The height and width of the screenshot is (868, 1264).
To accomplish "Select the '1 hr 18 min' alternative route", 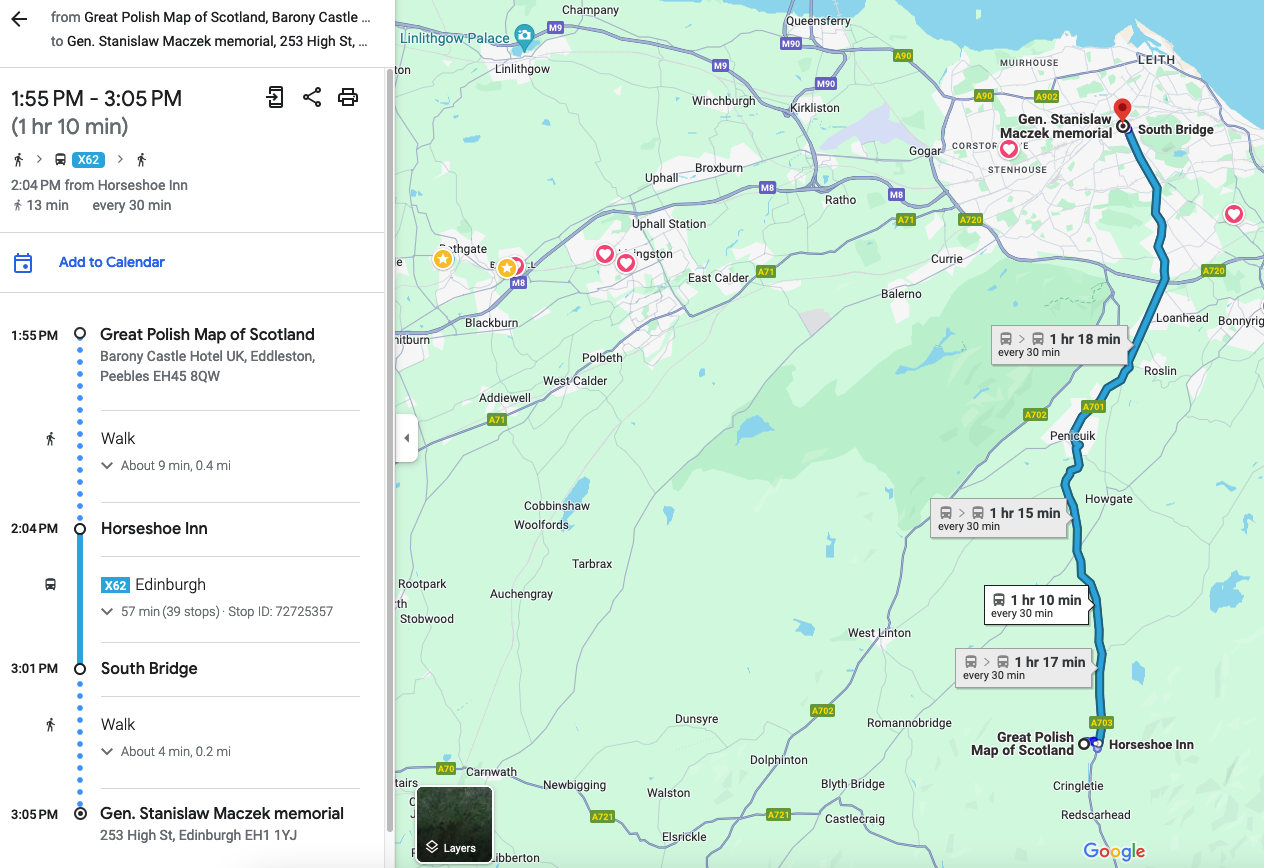I will pyautogui.click(x=1059, y=345).
